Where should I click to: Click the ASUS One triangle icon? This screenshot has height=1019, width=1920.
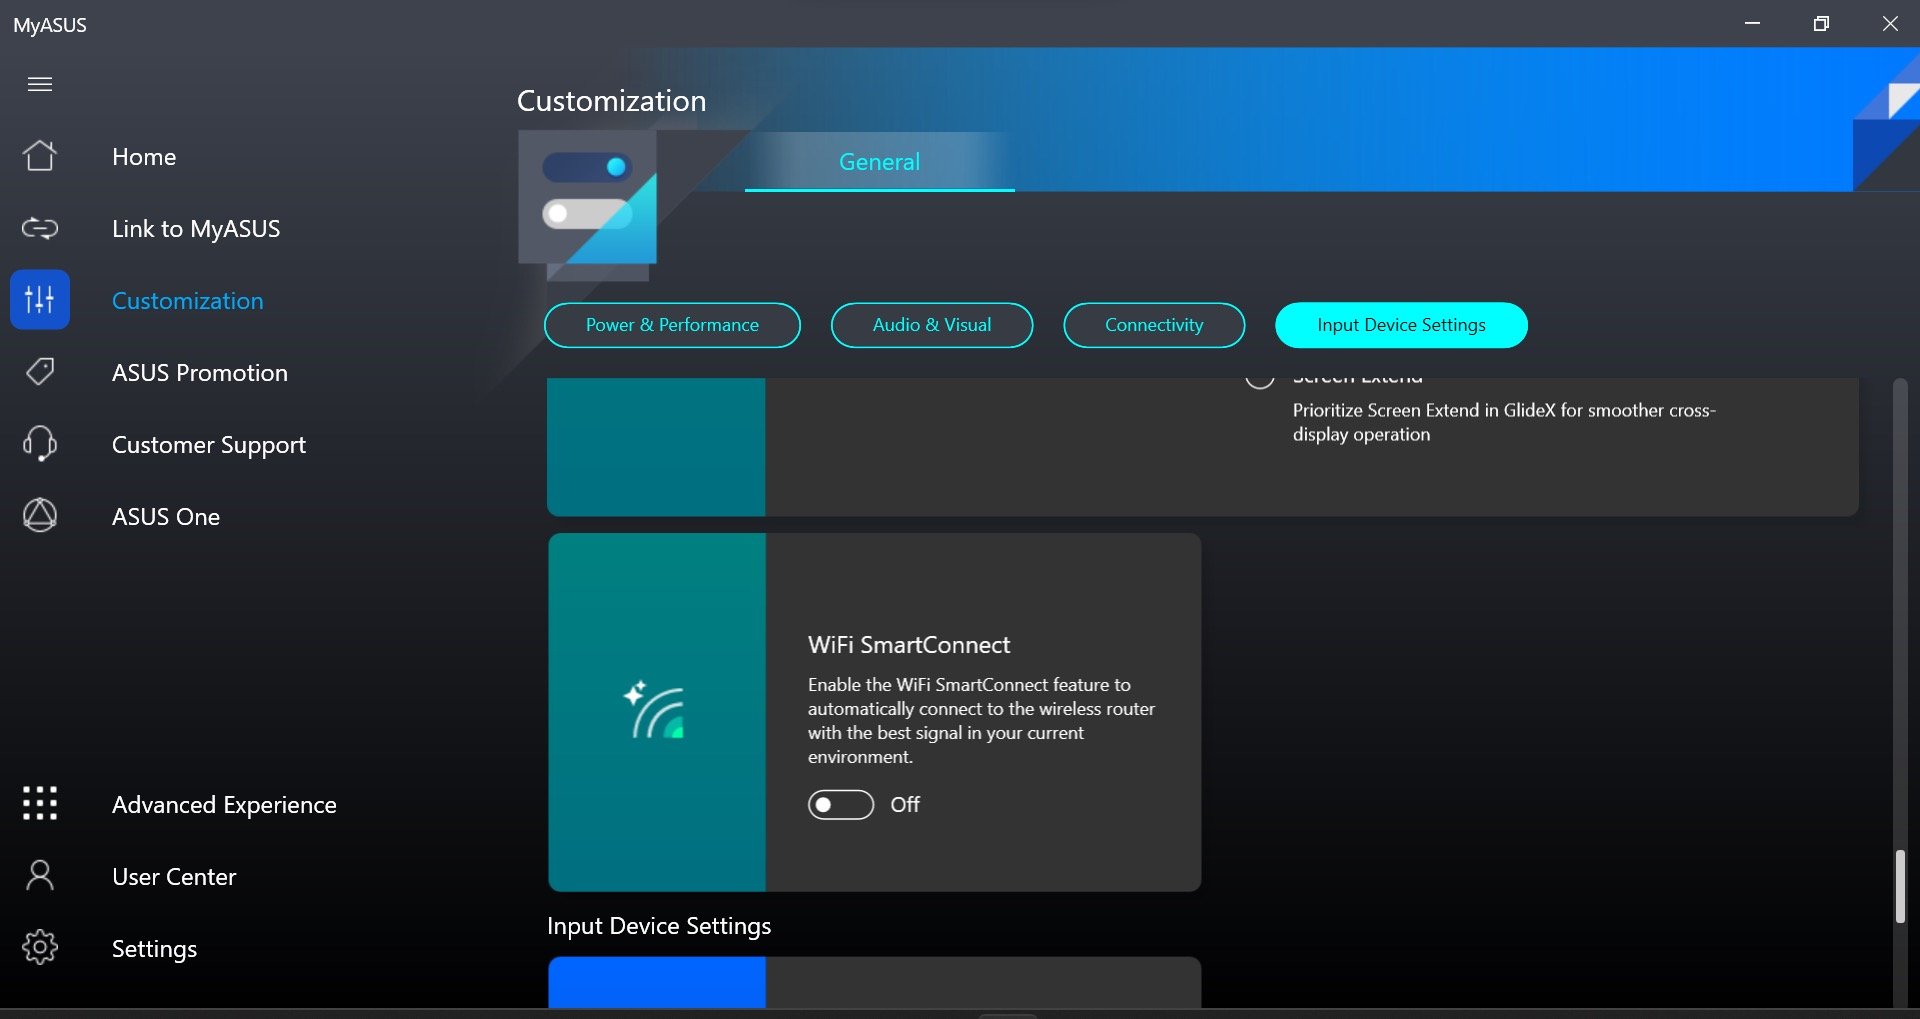click(40, 516)
